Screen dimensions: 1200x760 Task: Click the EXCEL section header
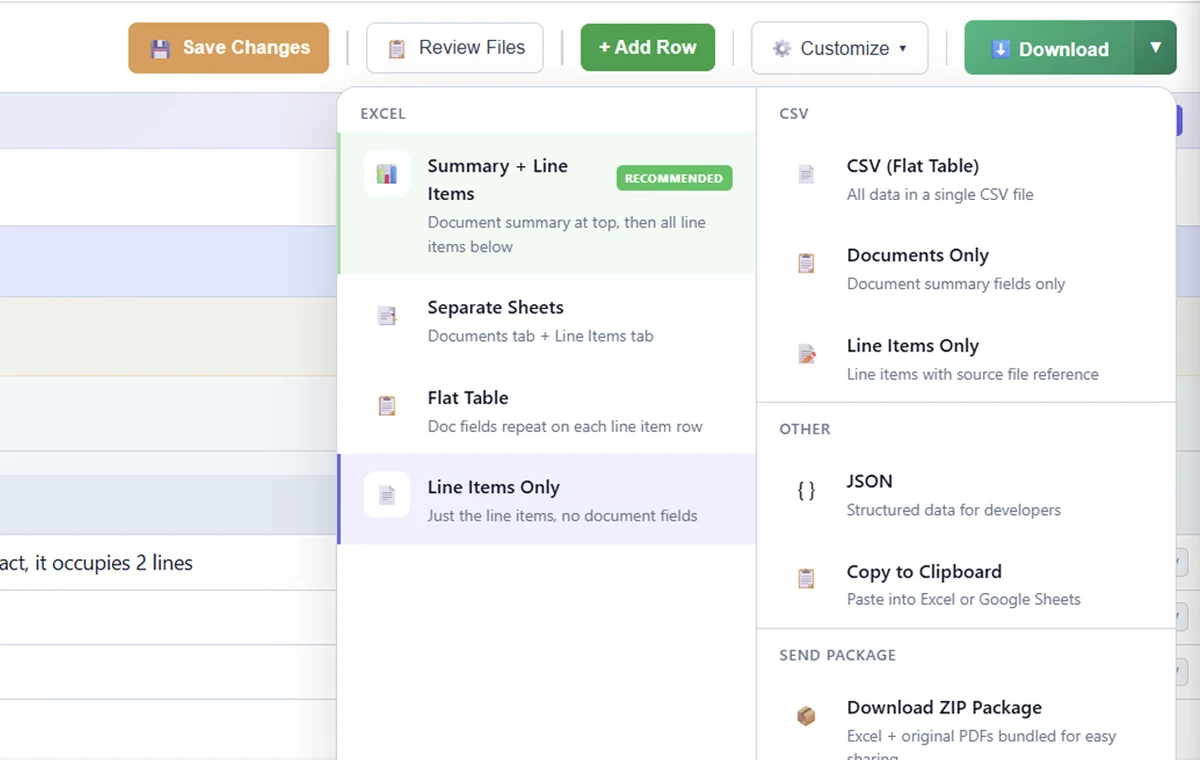click(383, 114)
